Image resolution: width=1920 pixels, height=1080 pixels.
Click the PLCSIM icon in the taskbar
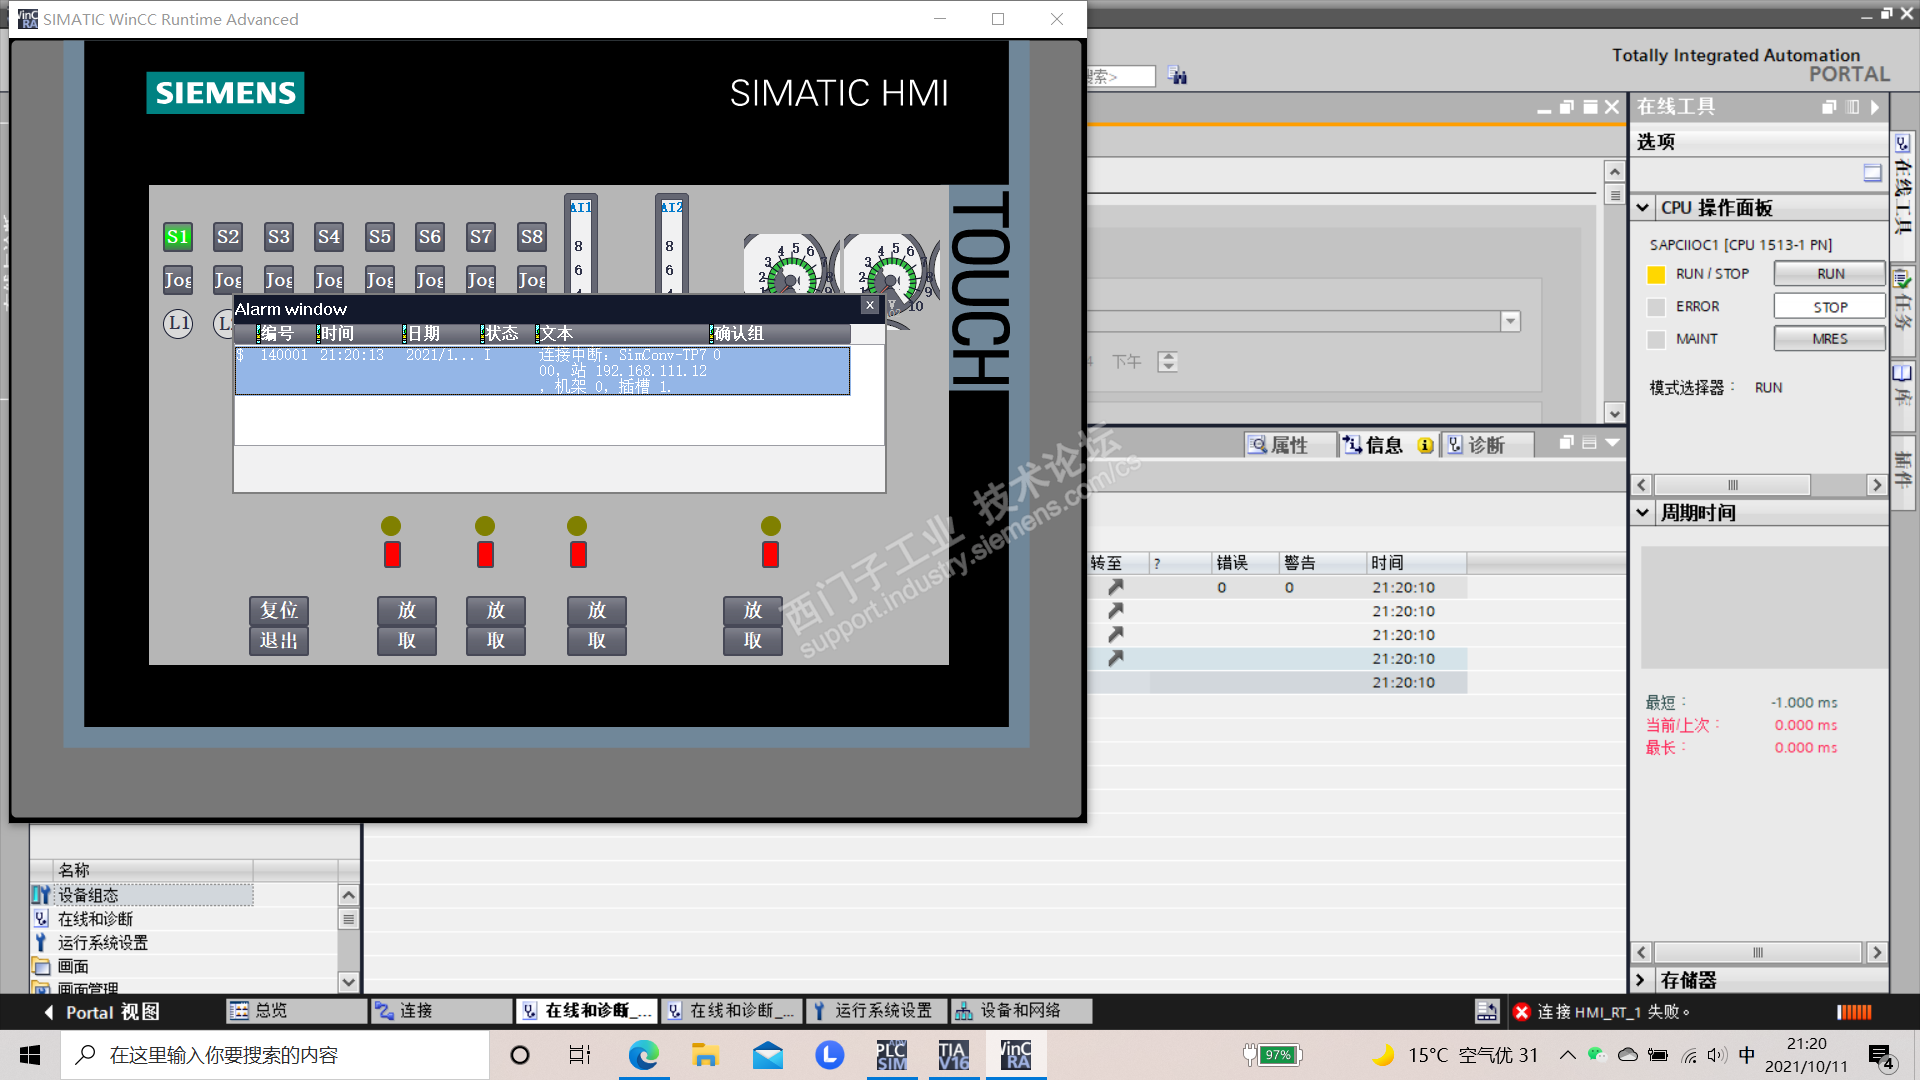[891, 1055]
